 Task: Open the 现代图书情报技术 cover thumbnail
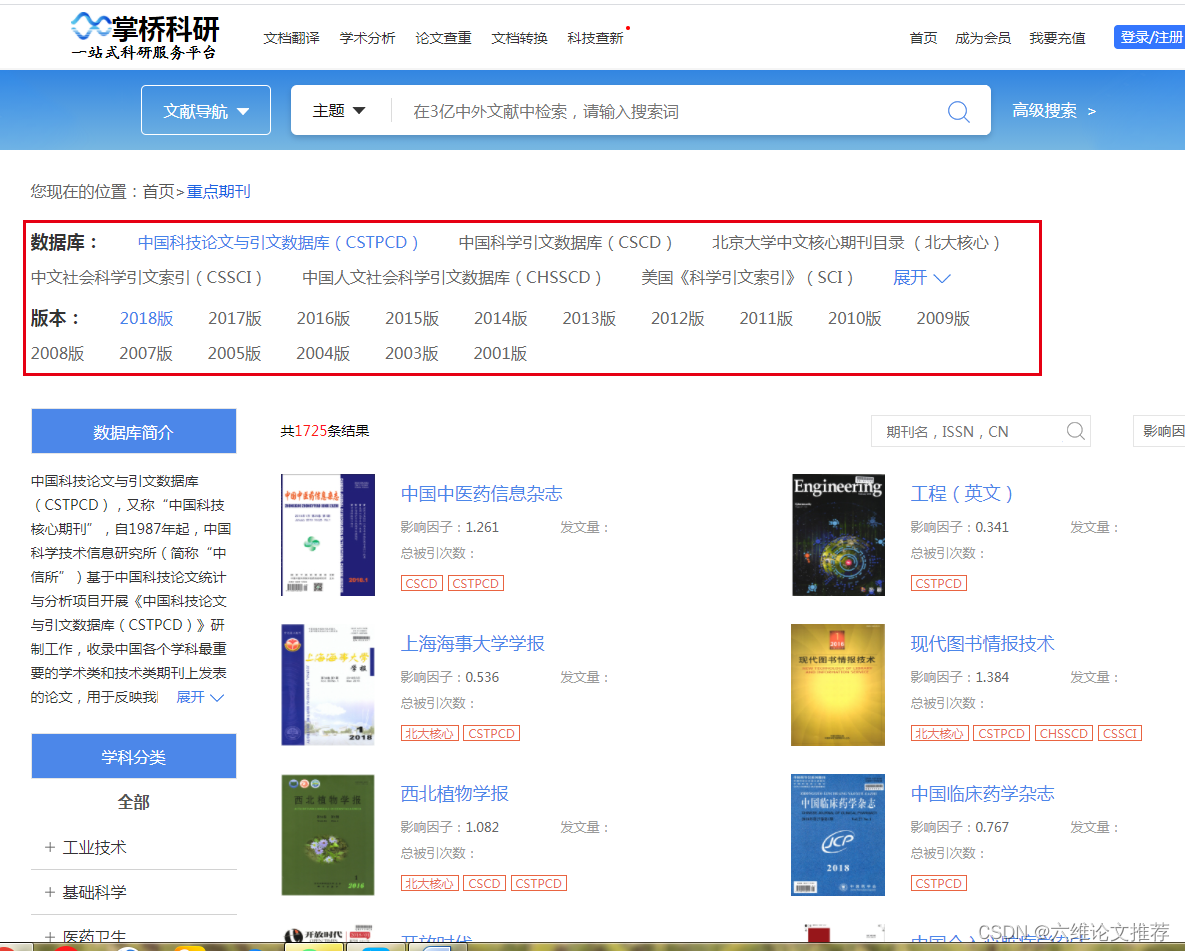click(x=837, y=685)
